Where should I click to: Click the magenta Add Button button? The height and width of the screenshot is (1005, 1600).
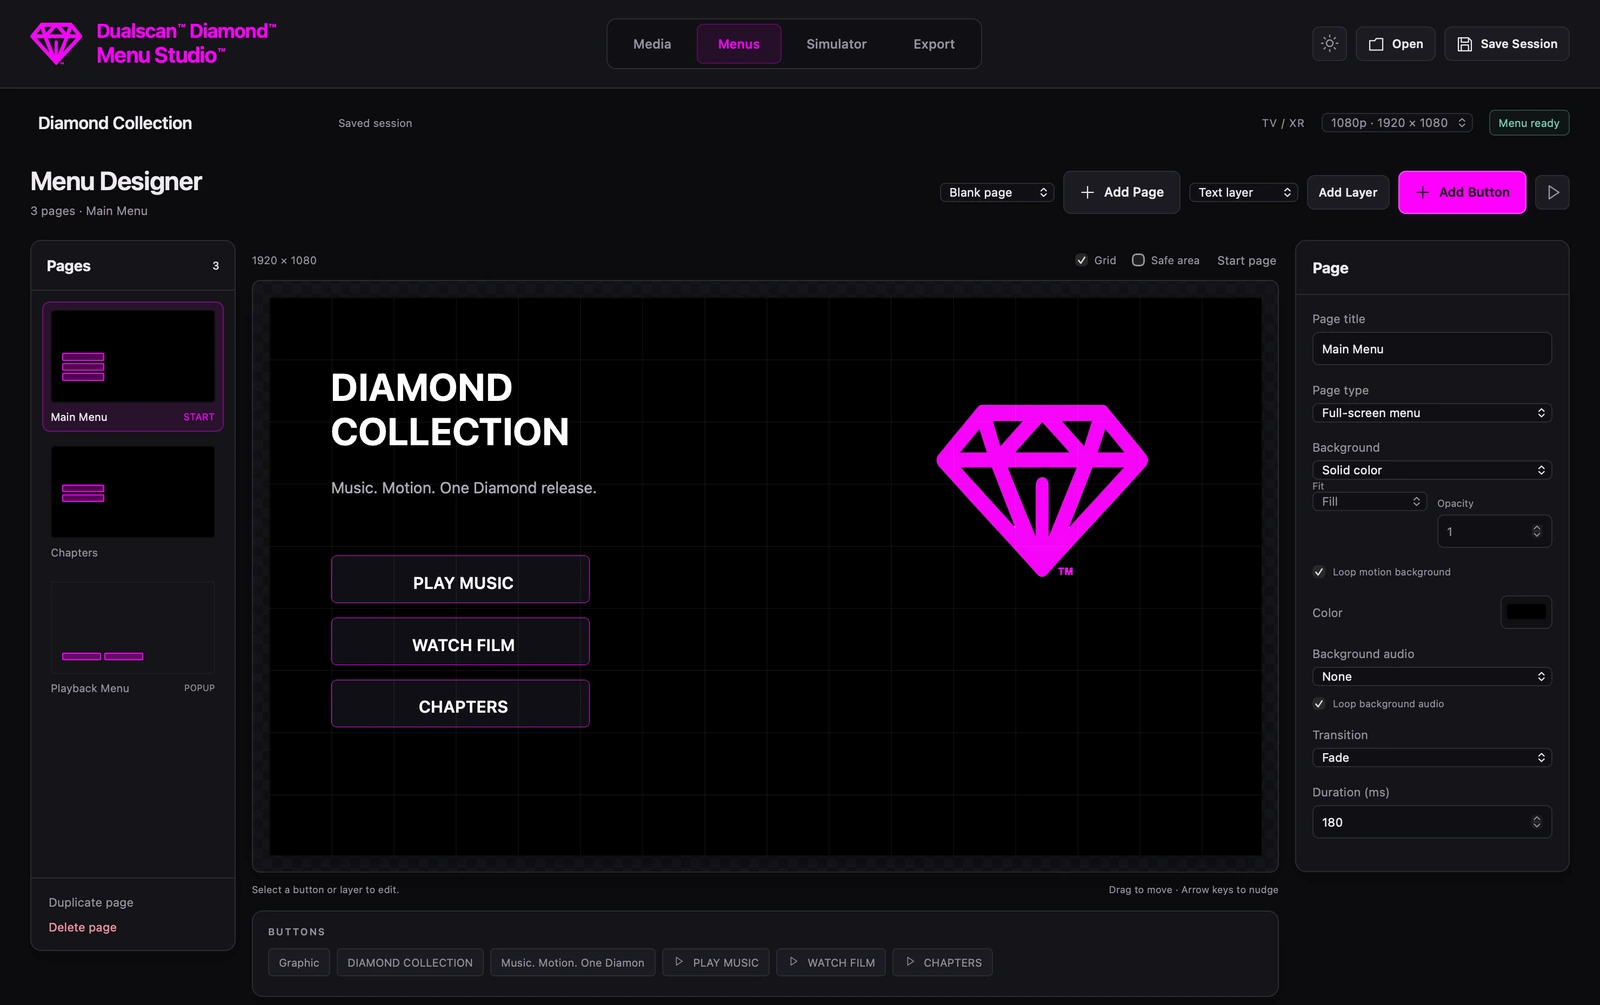(1462, 192)
